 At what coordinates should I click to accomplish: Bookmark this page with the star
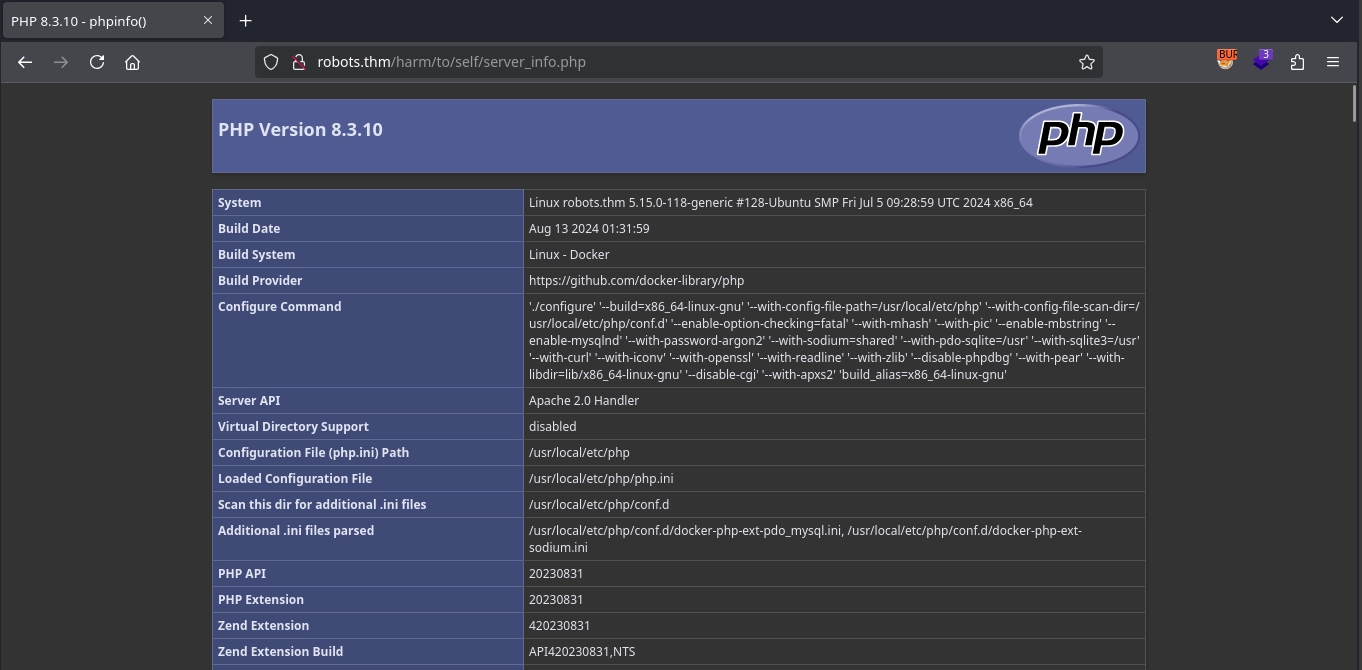tap(1086, 62)
